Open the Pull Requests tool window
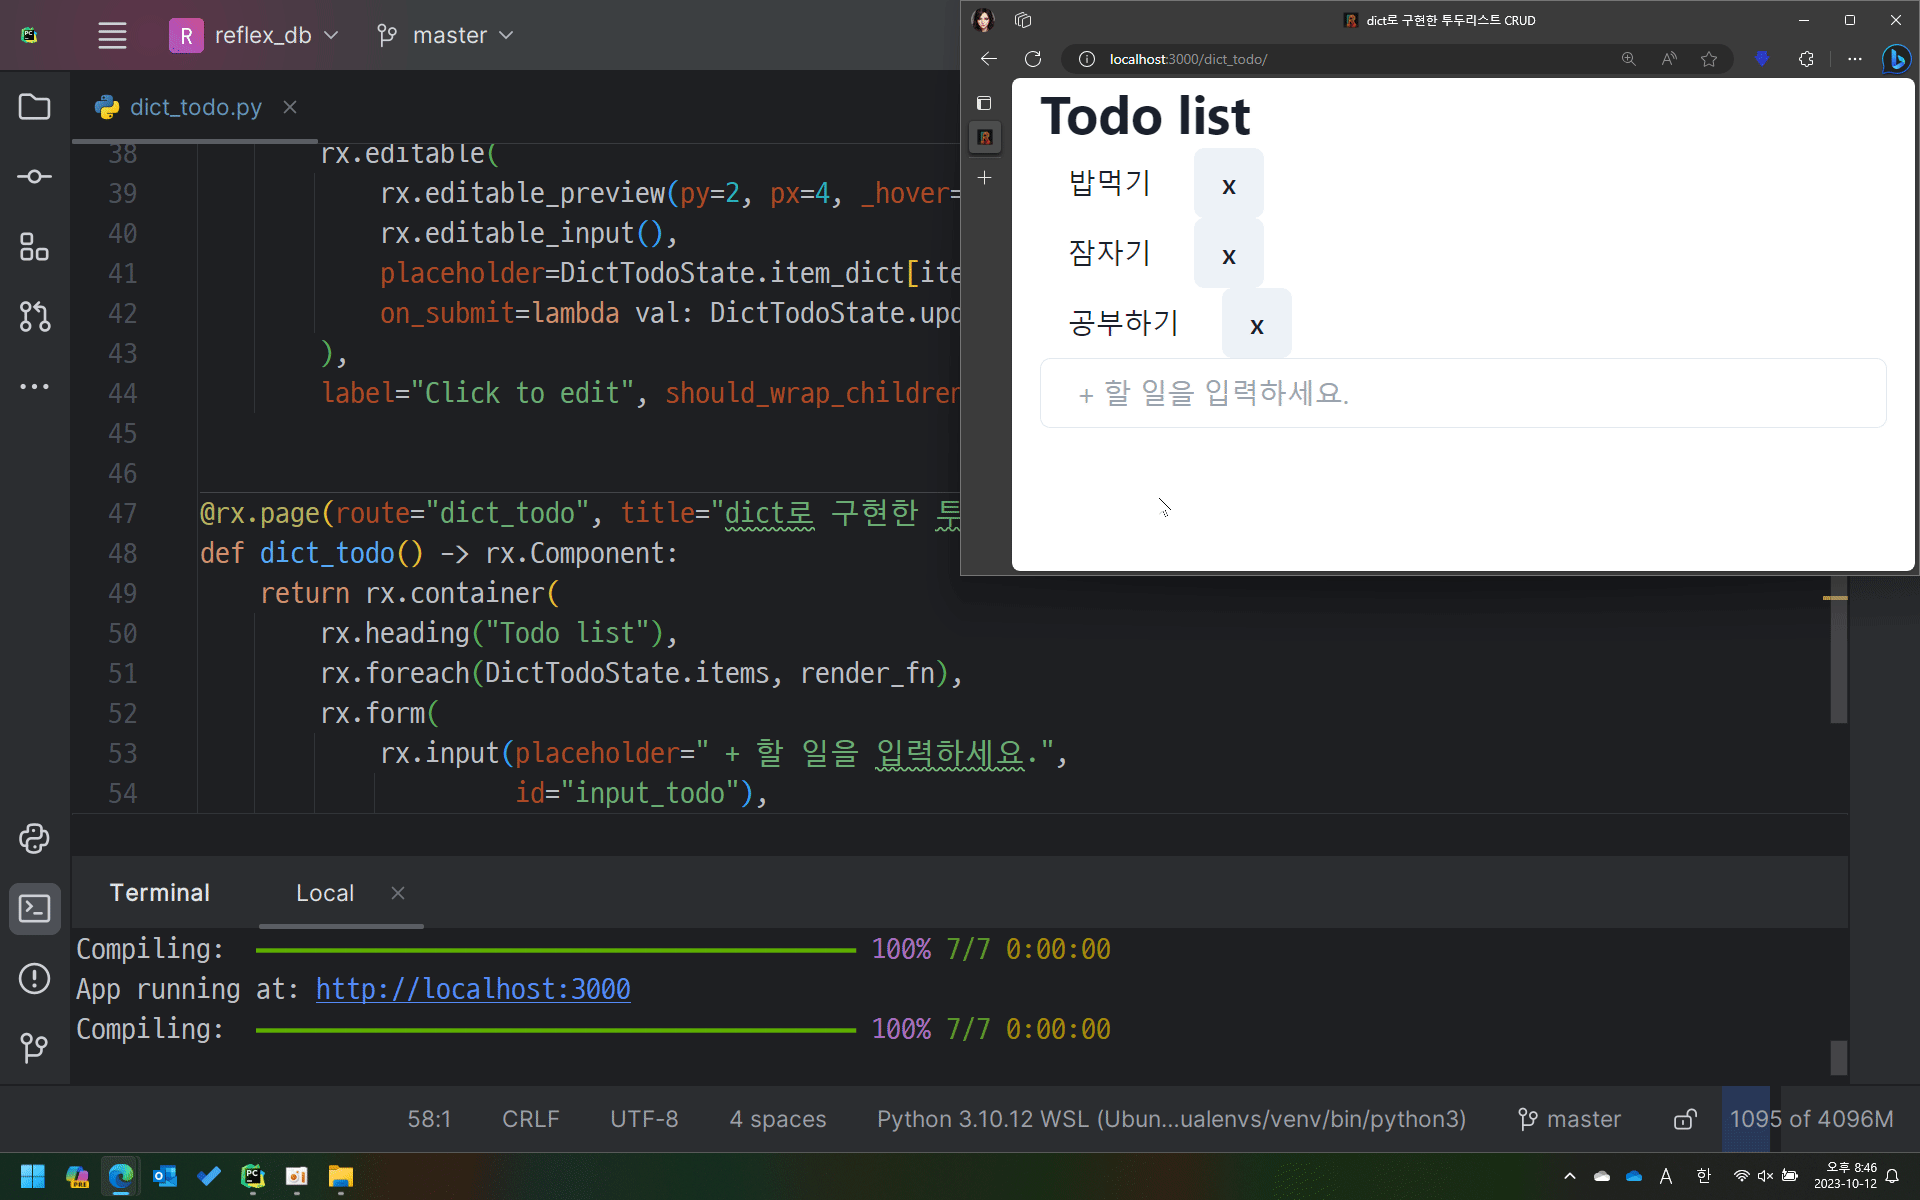 [x=34, y=317]
